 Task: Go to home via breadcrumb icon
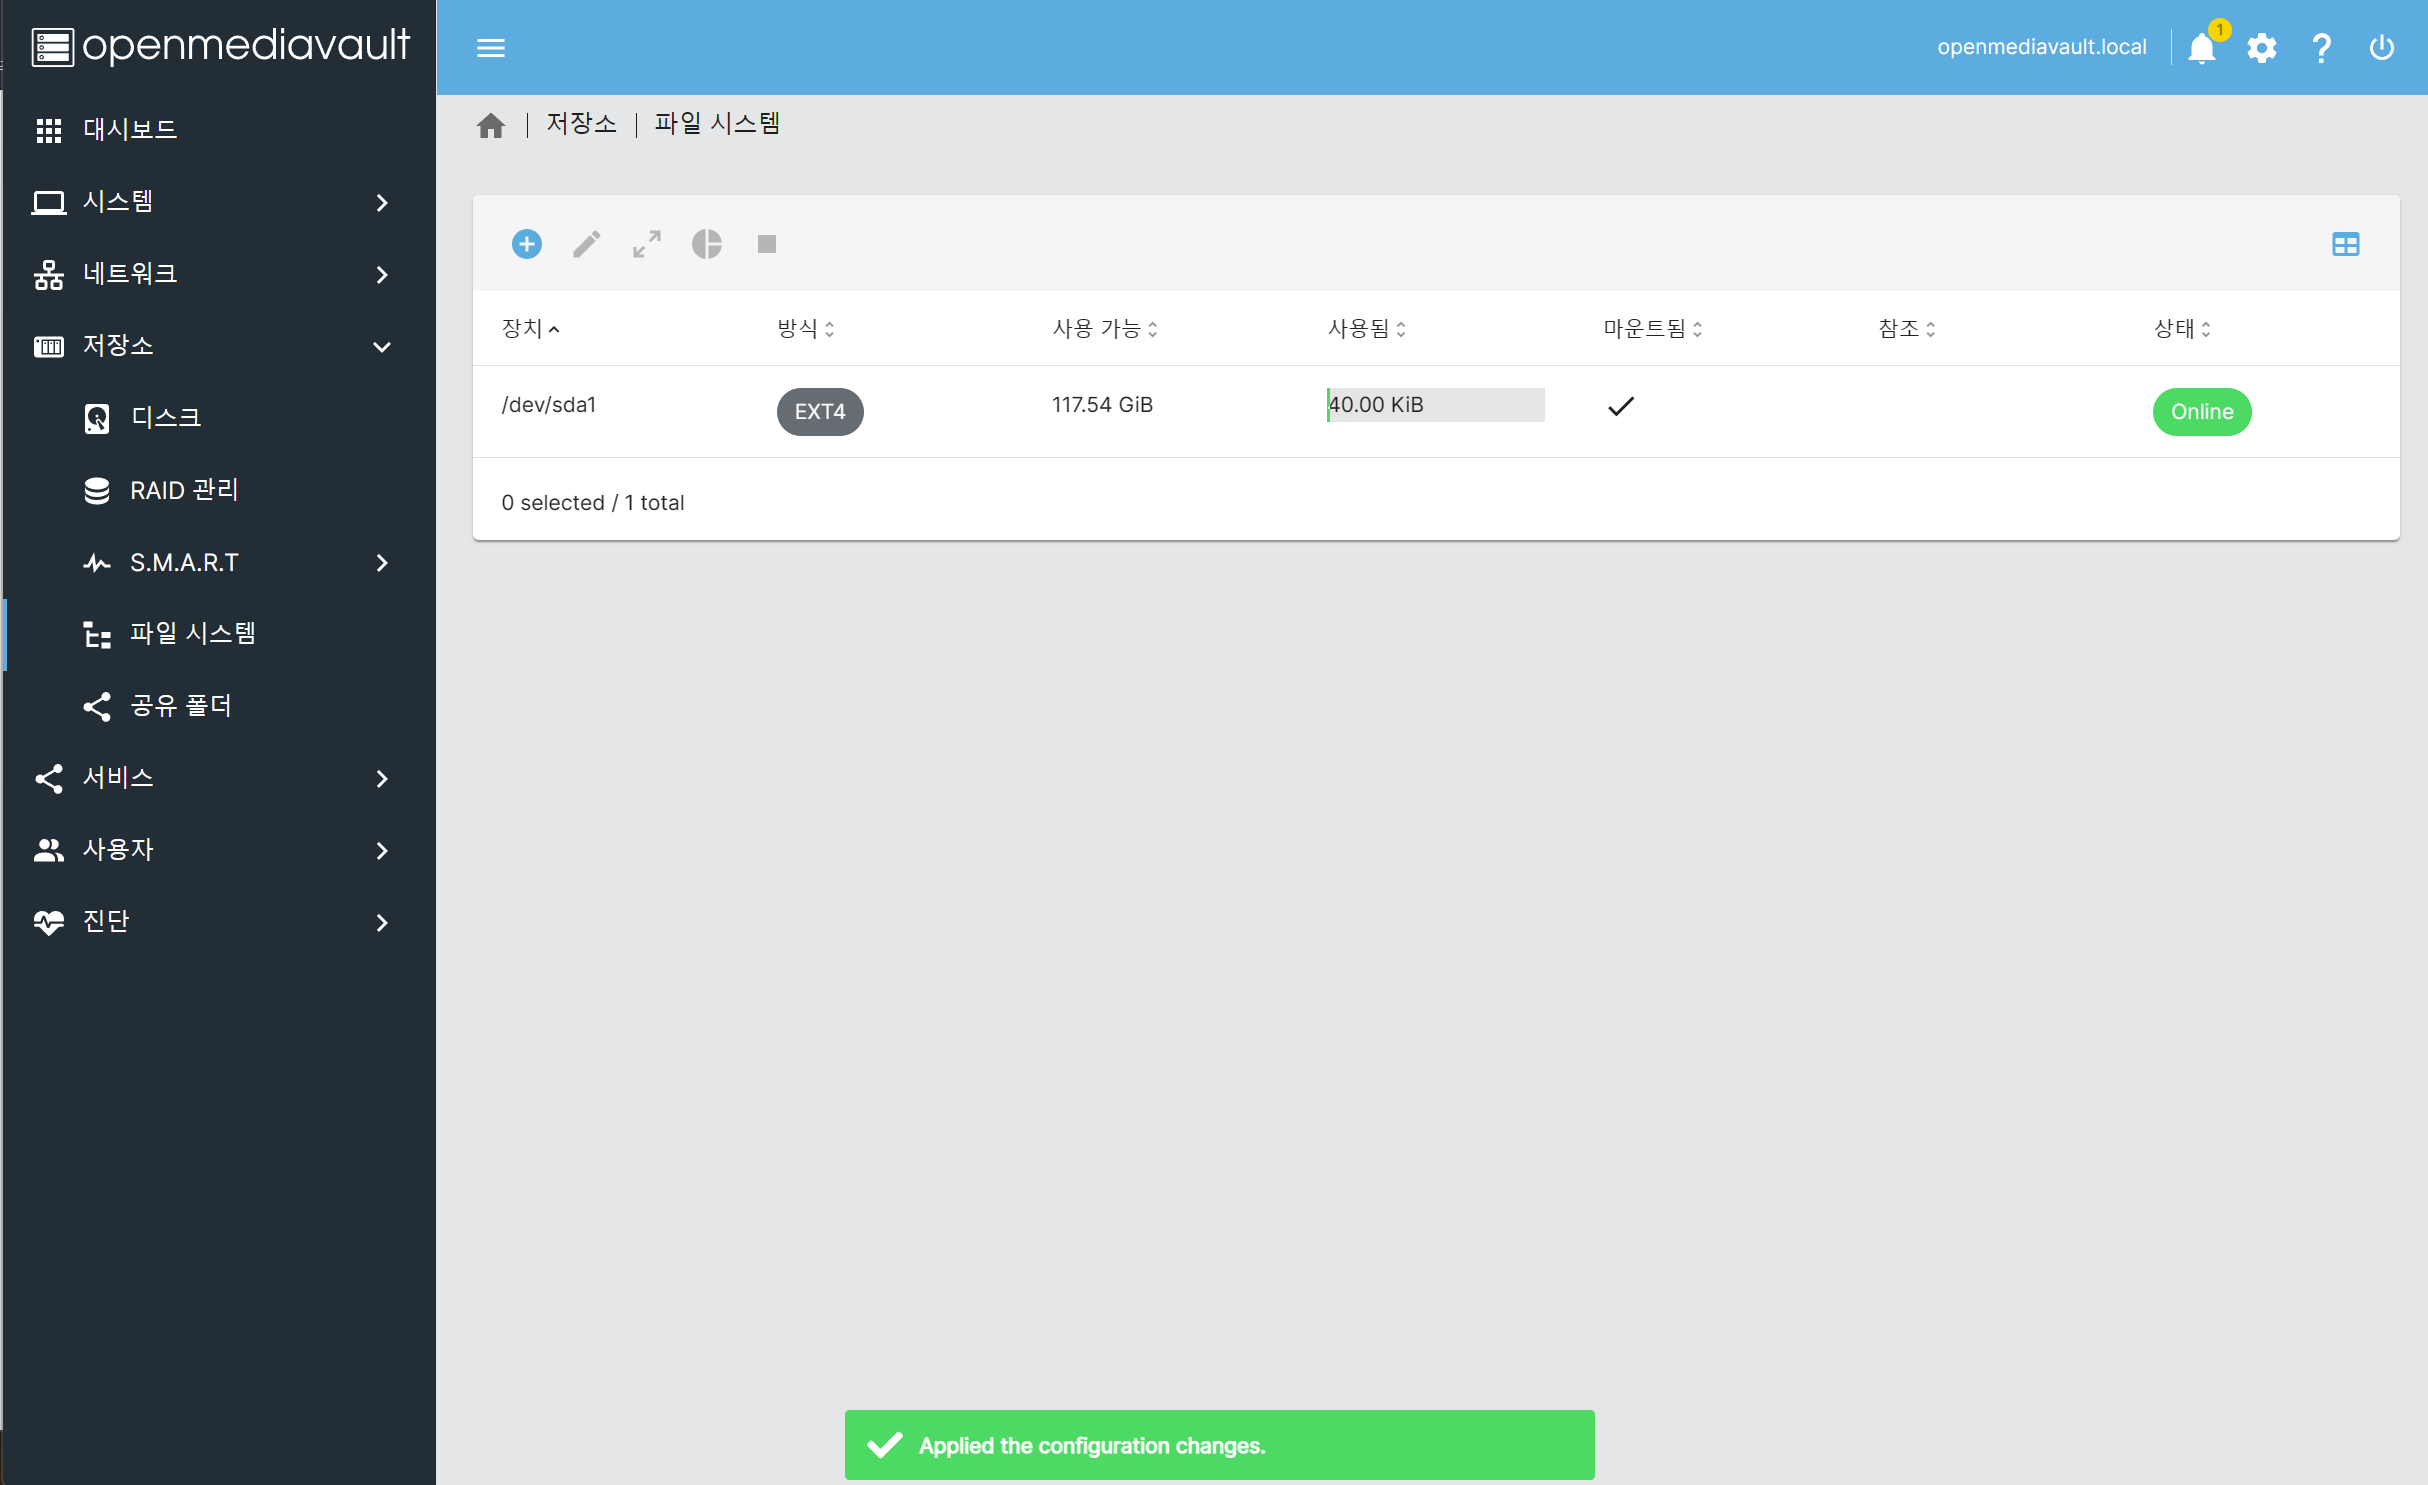click(491, 126)
